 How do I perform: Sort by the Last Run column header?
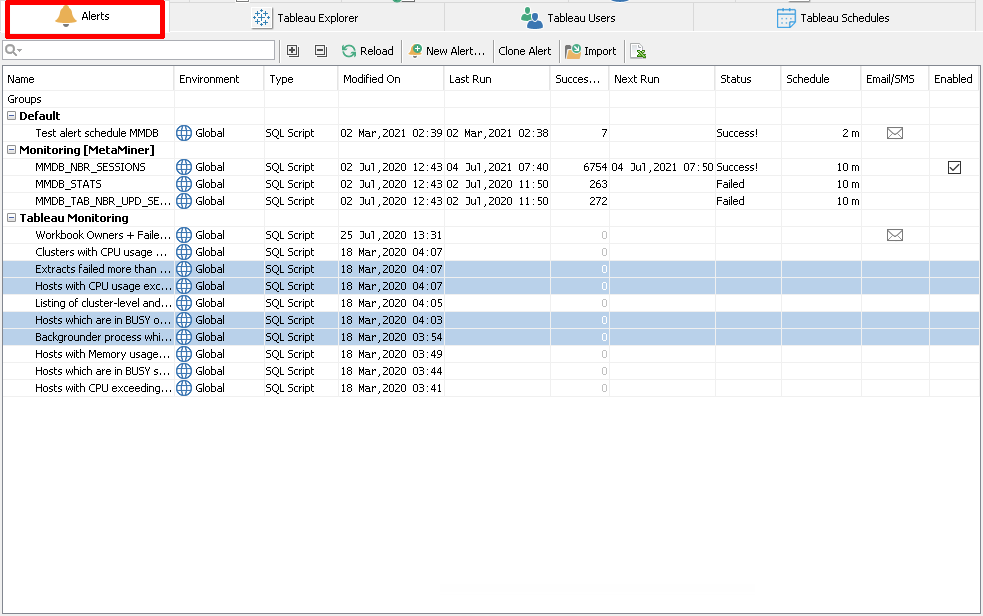tap(497, 79)
